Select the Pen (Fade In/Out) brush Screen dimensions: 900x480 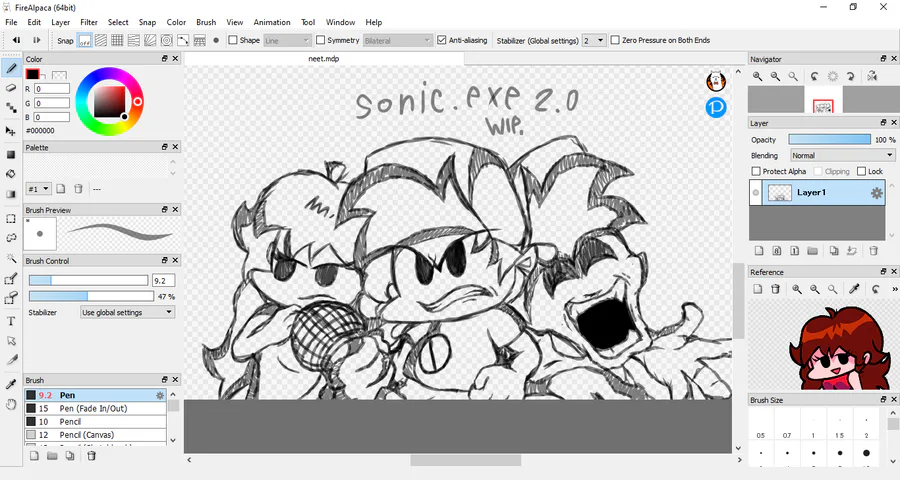pyautogui.click(x=95, y=408)
